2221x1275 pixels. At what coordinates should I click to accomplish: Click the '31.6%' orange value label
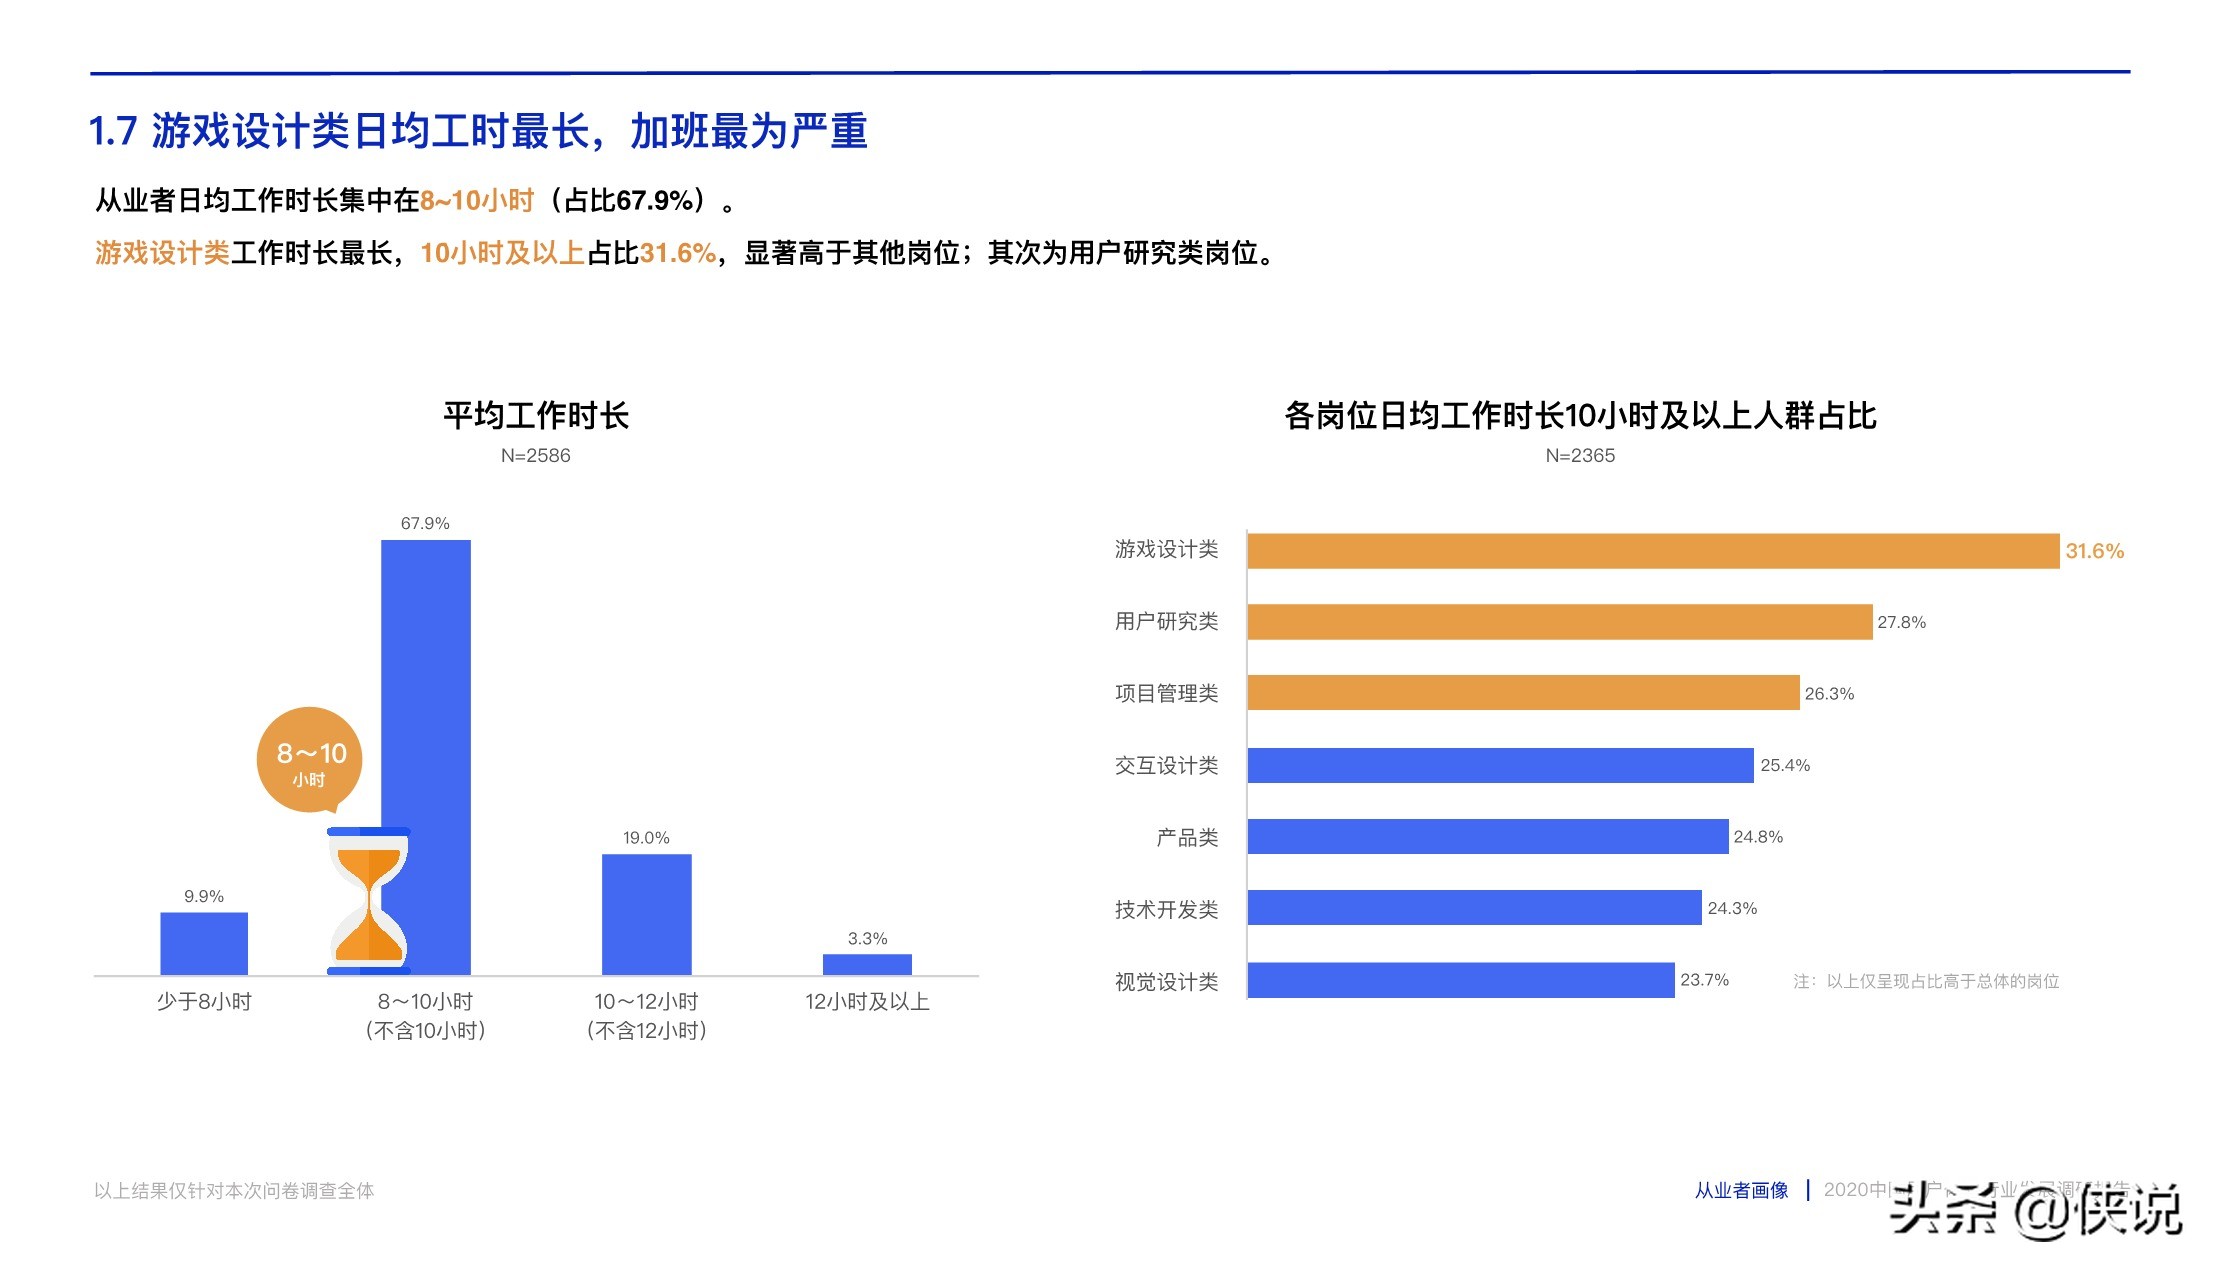tap(2095, 551)
